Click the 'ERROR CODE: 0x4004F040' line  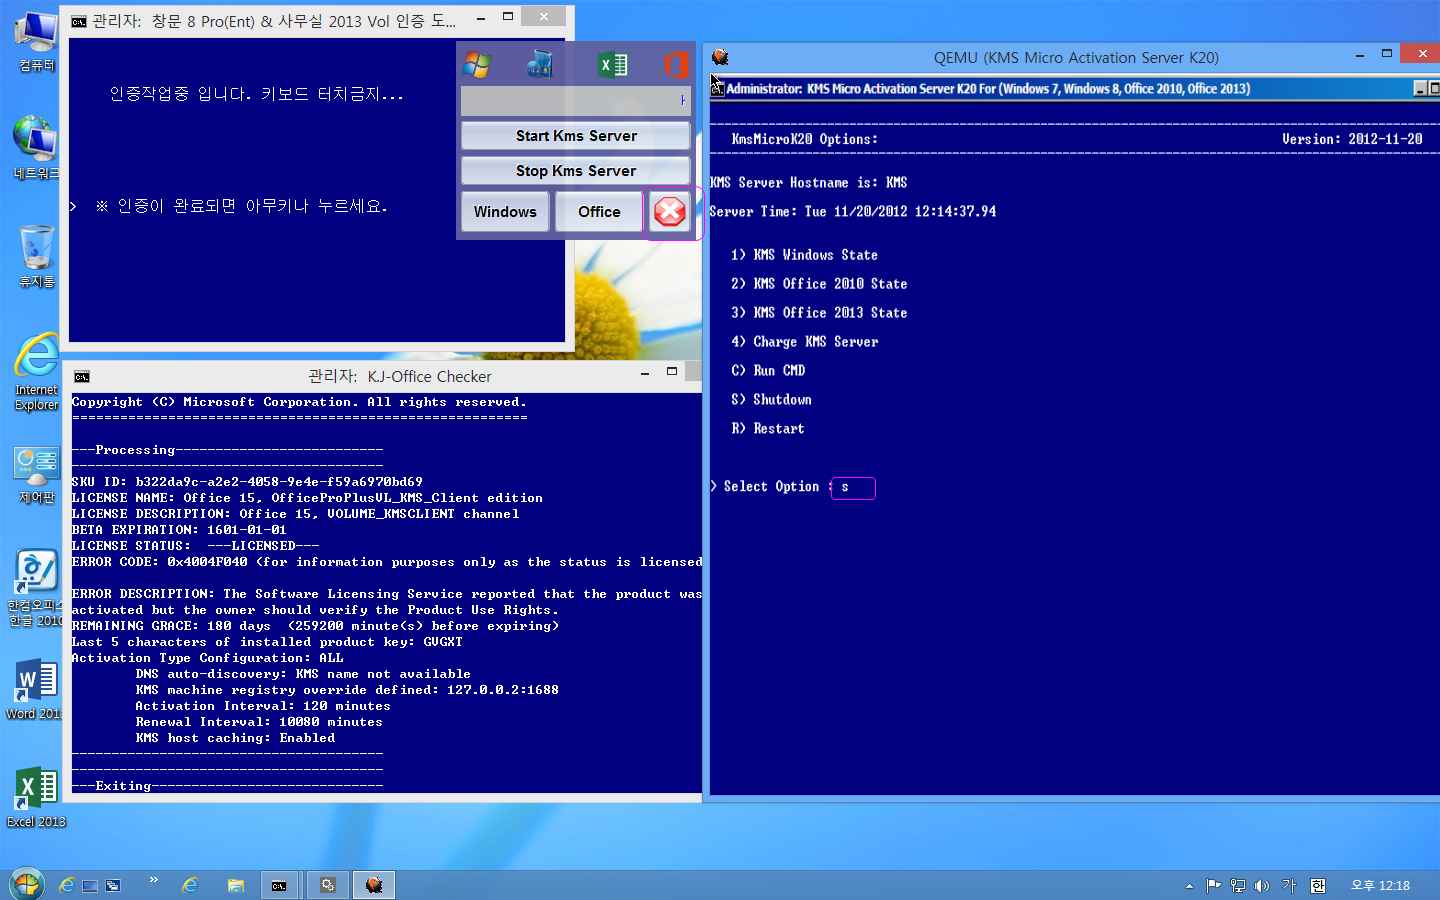[387, 562]
